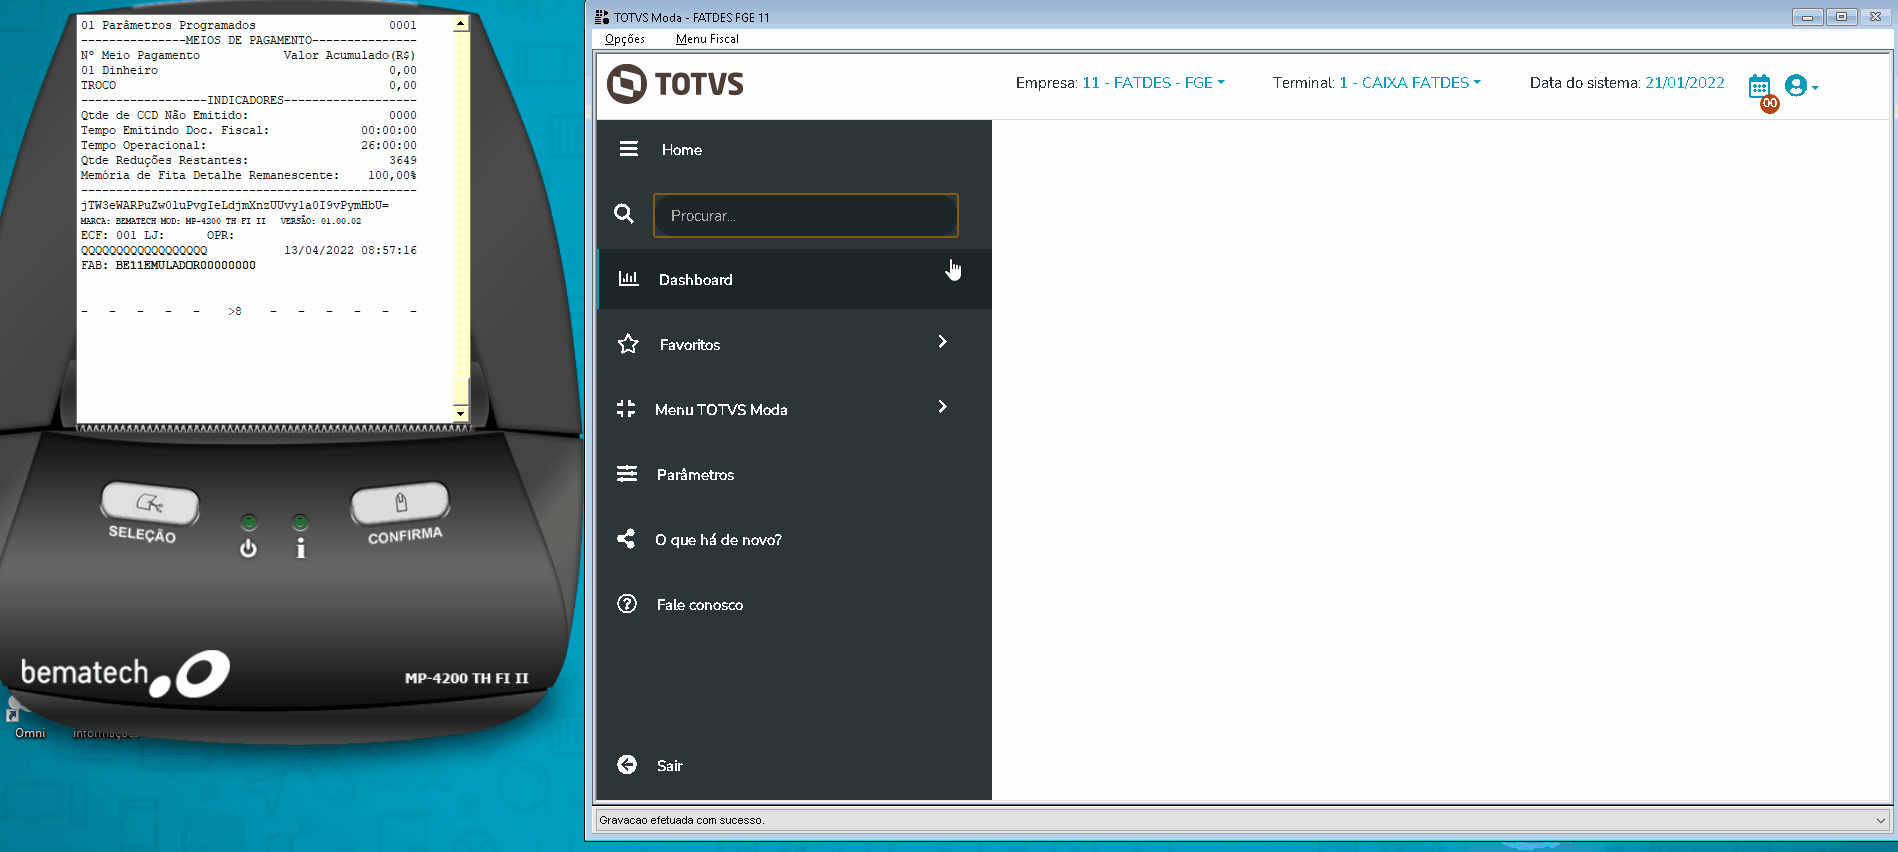Open the calendar icon in the header
This screenshot has height=852, width=1898.
click(1760, 86)
